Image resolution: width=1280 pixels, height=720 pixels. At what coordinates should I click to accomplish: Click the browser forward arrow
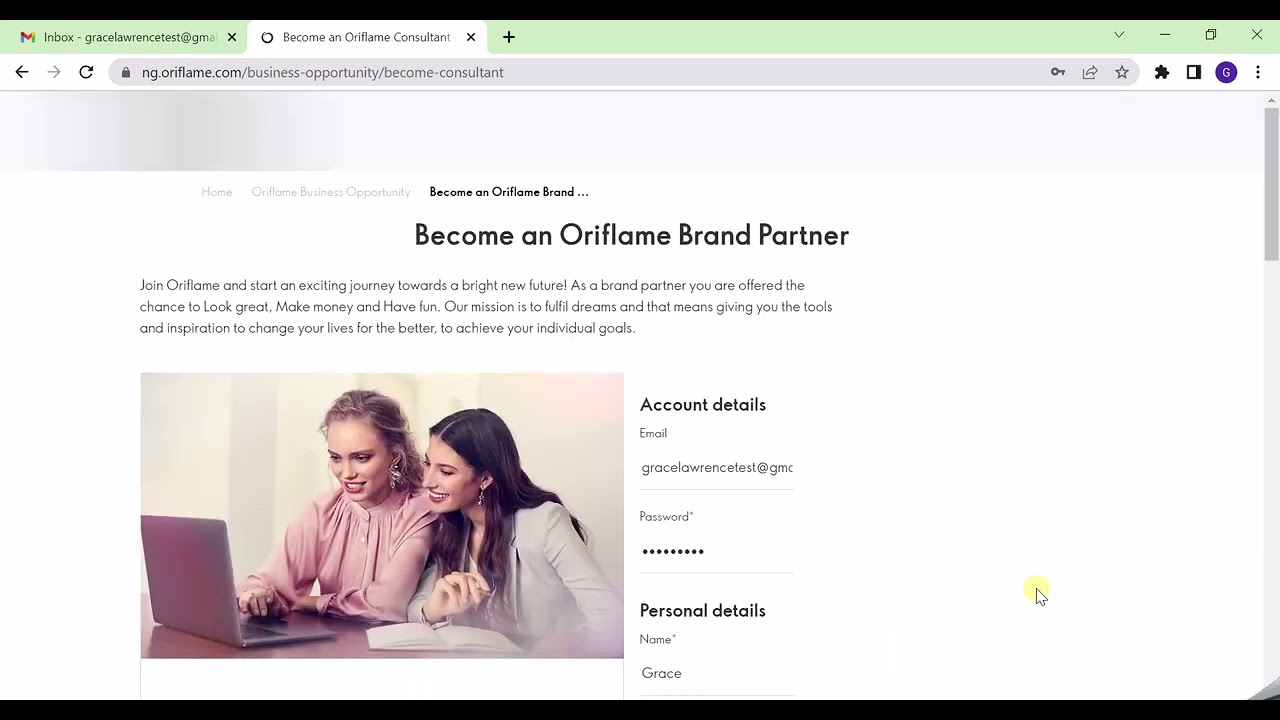(x=54, y=72)
